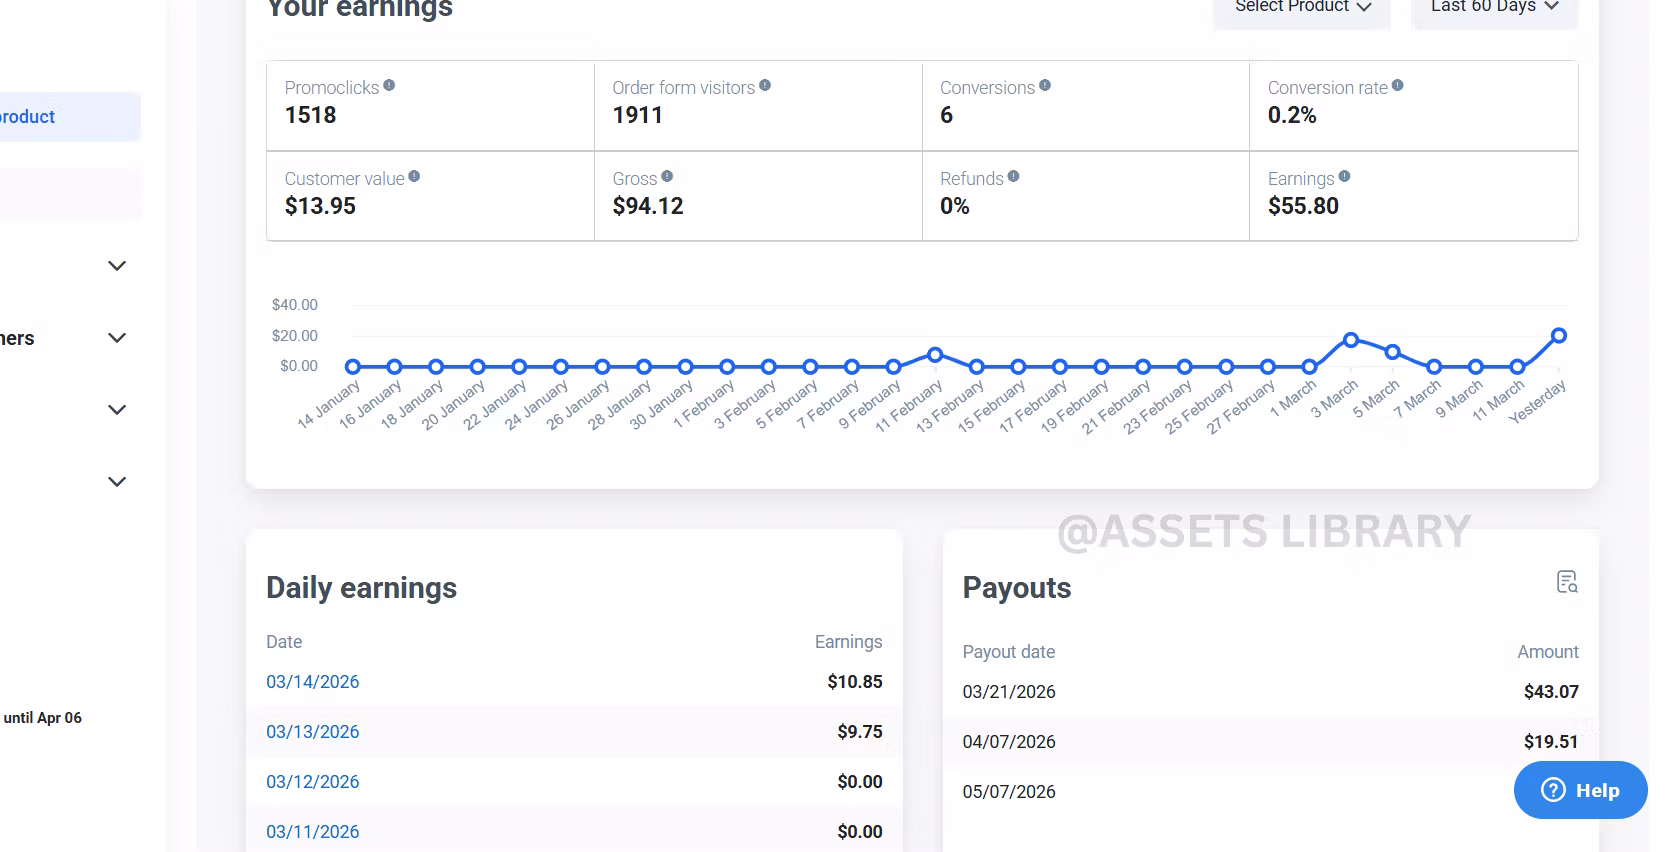Expand the first sidebar chevron section
Screen dimensions: 1672x852
117,266
